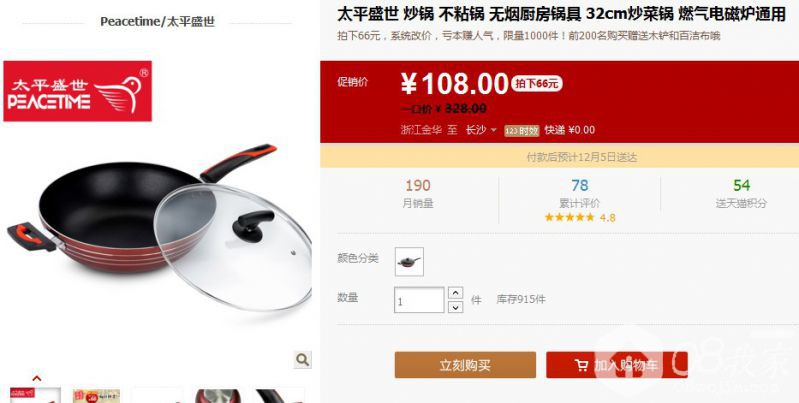
Task: View the 190 月销量 monthly sales
Action: pos(418,194)
